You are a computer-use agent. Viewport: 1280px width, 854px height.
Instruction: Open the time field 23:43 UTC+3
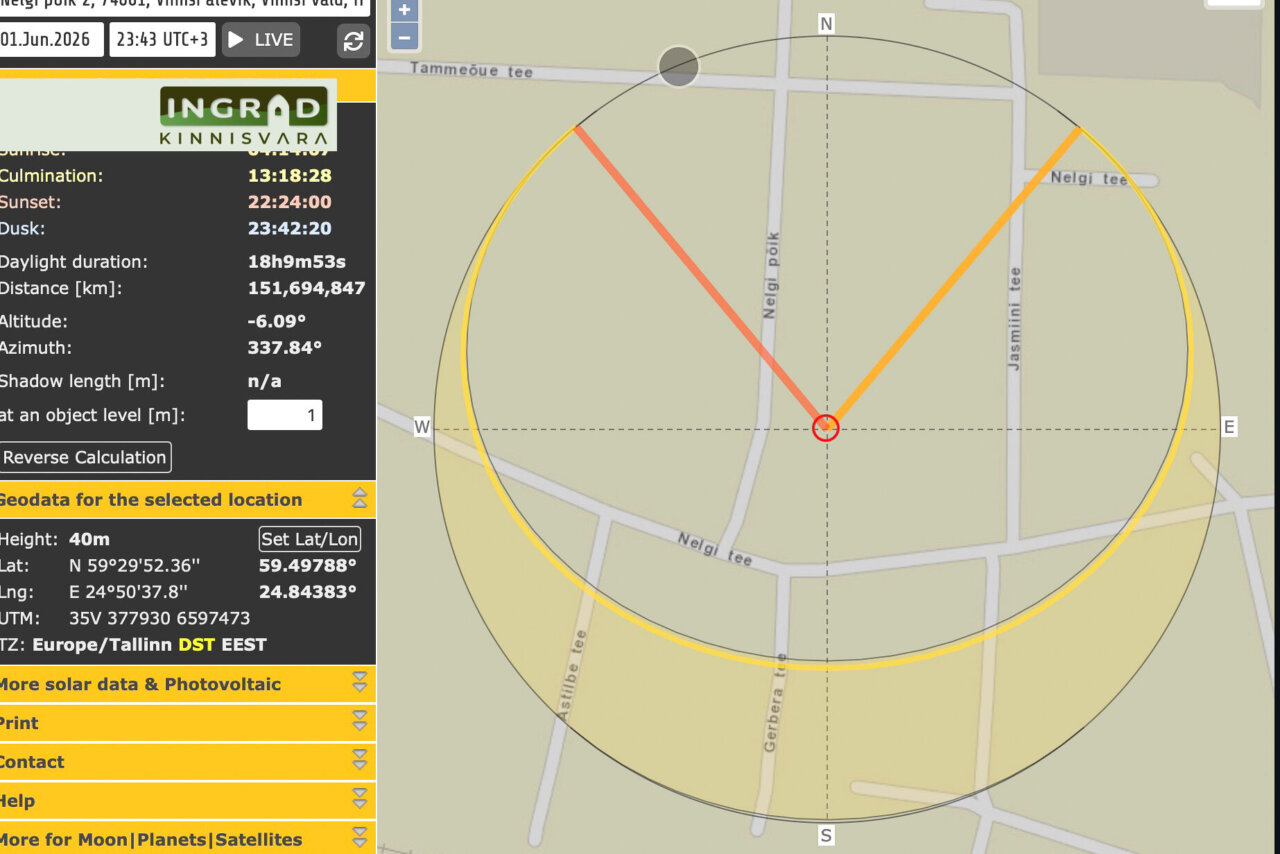click(x=162, y=40)
